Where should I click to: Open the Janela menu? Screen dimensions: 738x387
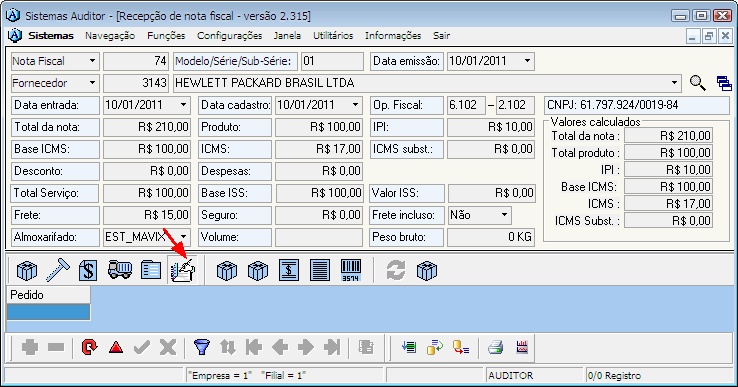tap(287, 35)
